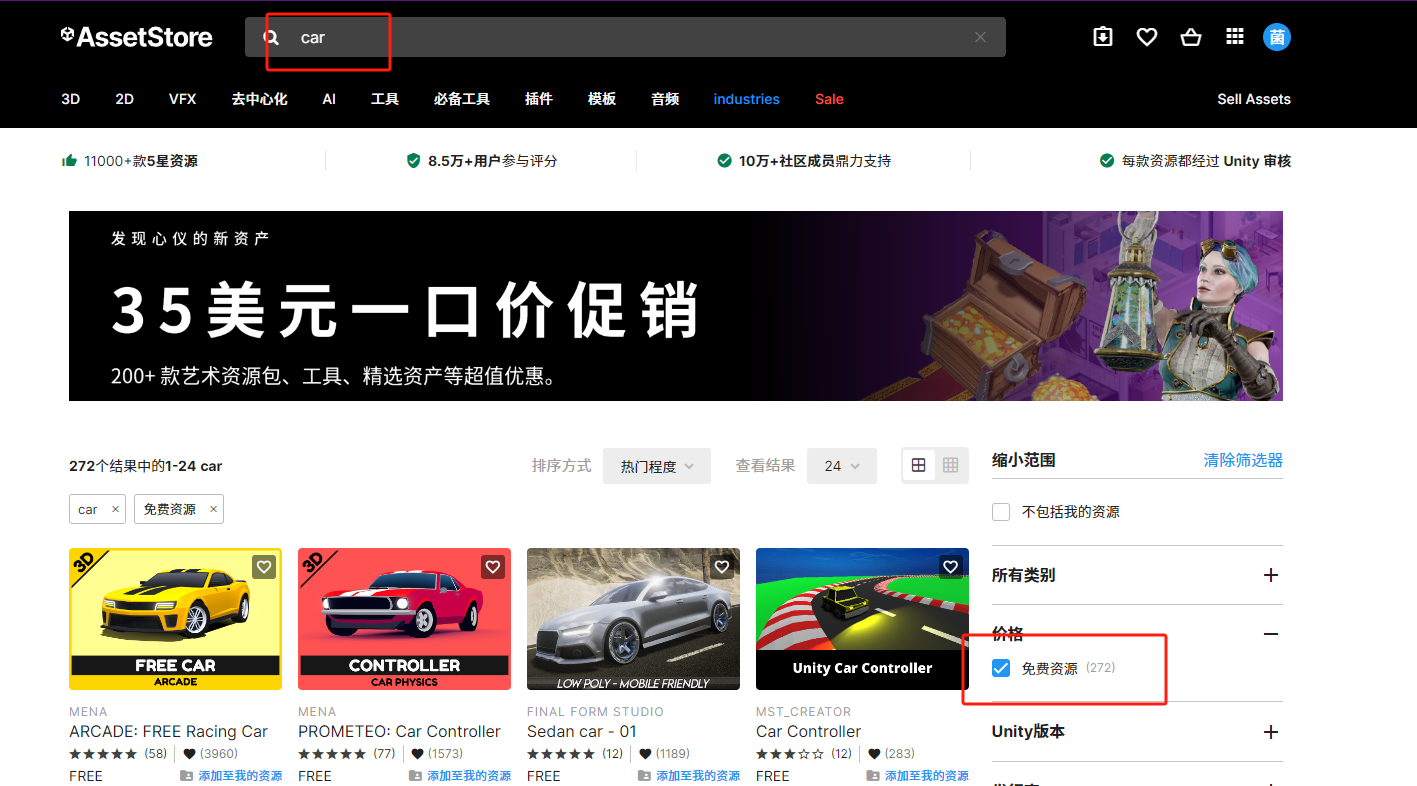Open the Unity Car Controller thumbnail
The height and width of the screenshot is (786, 1417).
(862, 619)
